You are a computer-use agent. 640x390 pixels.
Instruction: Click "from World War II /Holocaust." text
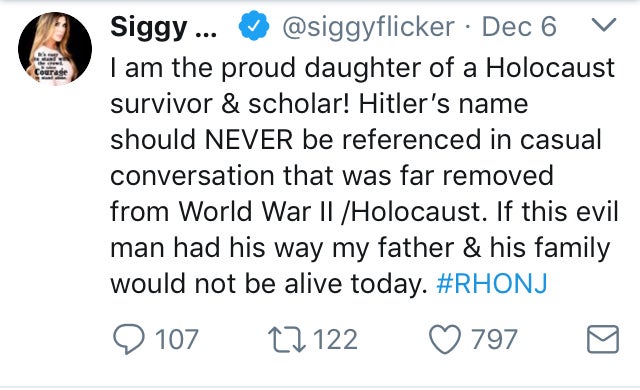(x=298, y=212)
